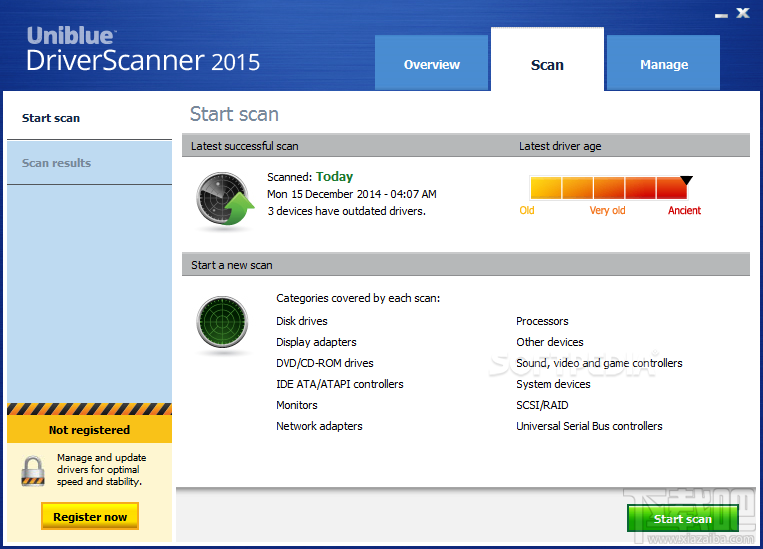Open the Manage tab
The width and height of the screenshot is (763, 549).
click(664, 63)
